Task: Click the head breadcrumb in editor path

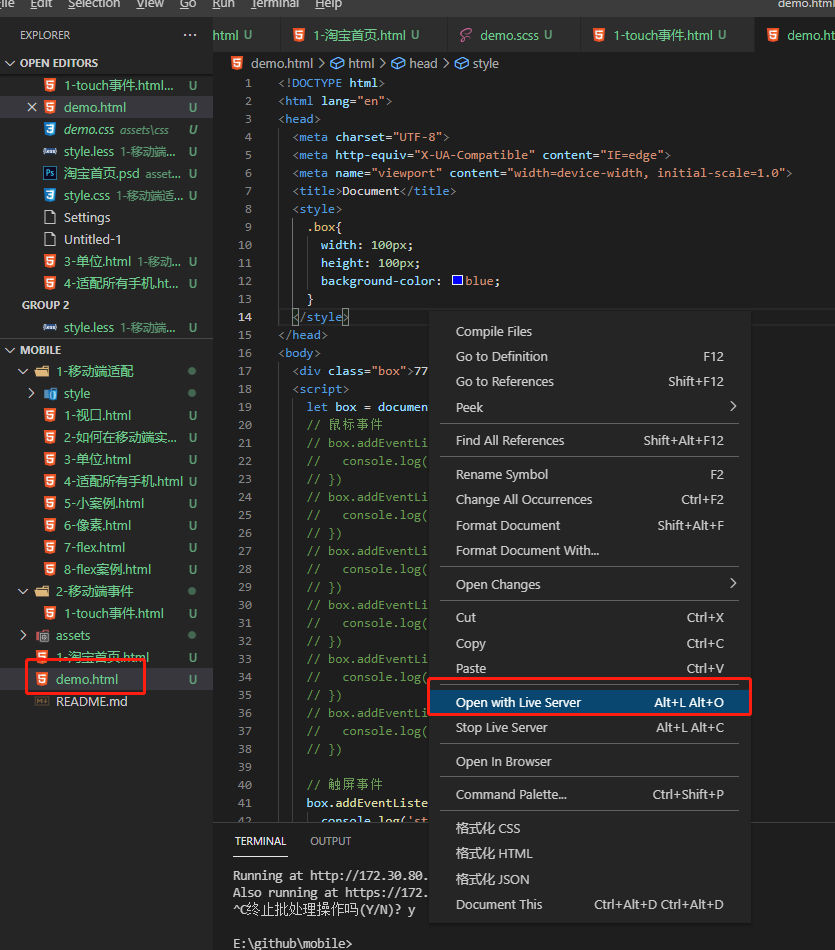Action: click(x=422, y=63)
